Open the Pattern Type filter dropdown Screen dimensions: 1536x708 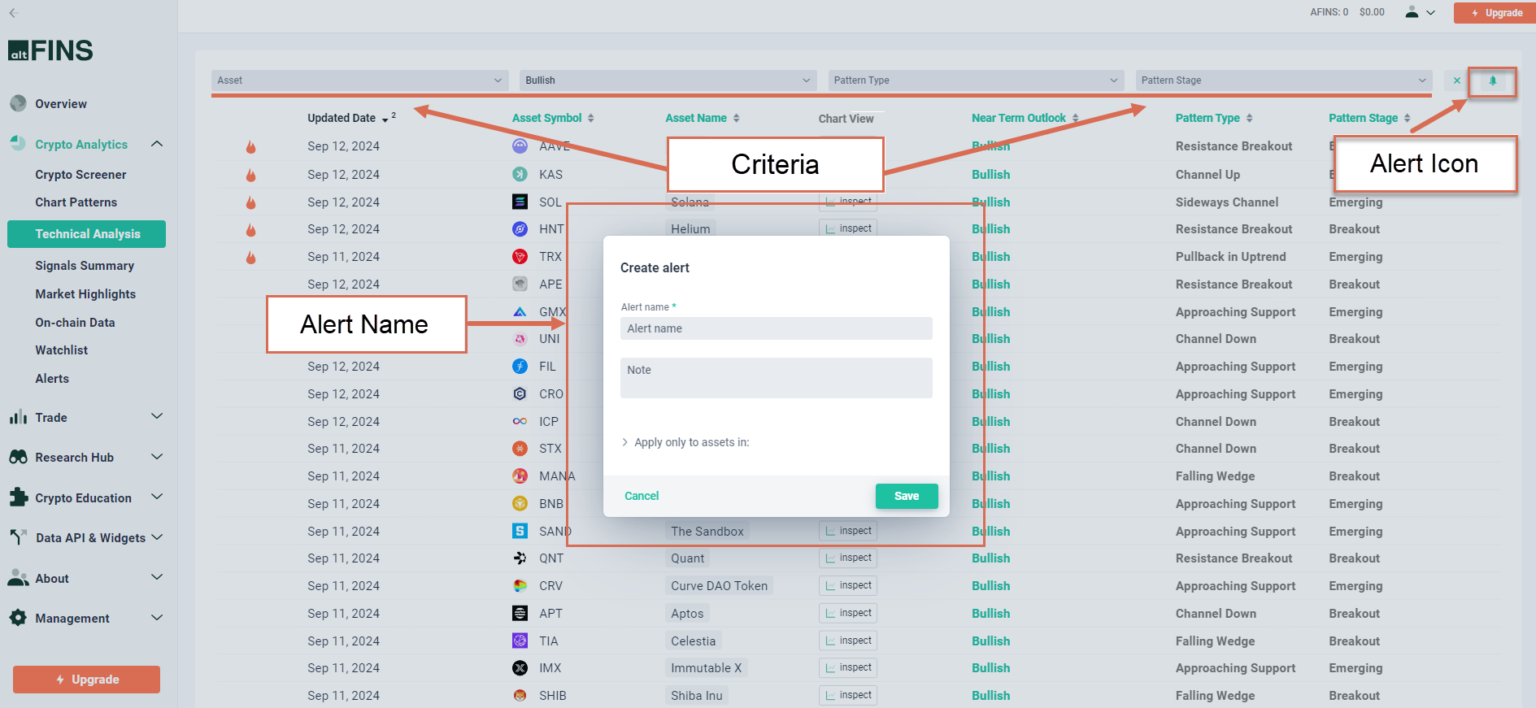976,80
